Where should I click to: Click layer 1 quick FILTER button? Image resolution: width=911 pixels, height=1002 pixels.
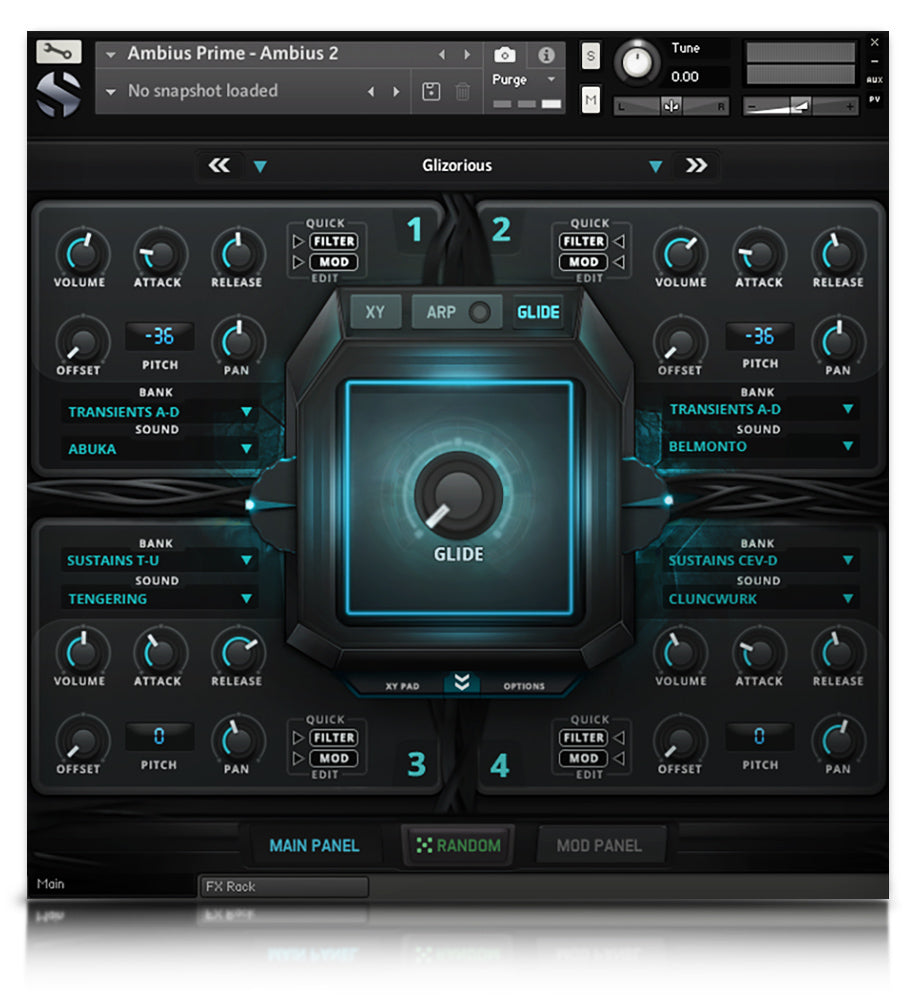click(332, 241)
